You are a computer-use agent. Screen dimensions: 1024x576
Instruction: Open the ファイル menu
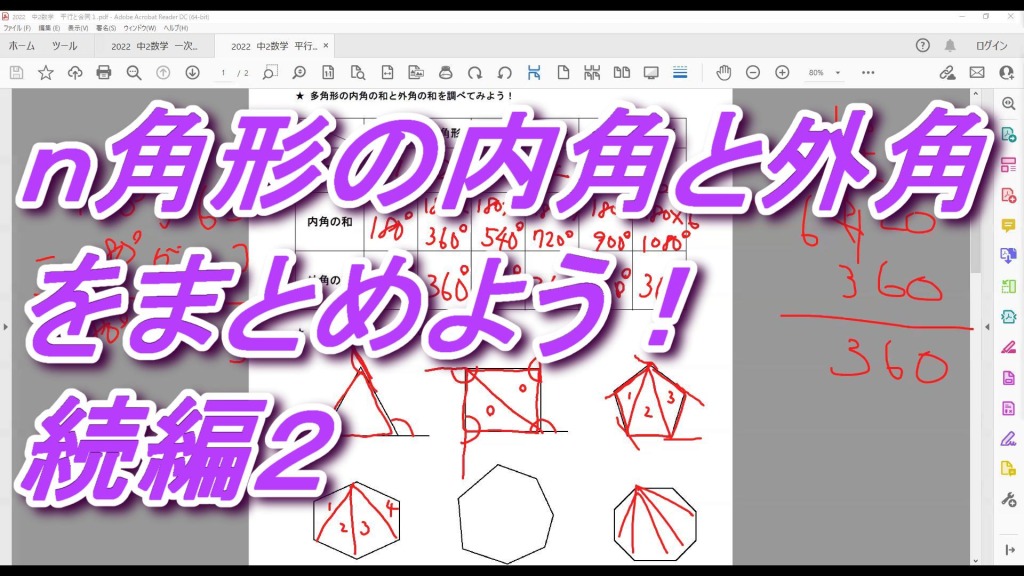[x=16, y=28]
